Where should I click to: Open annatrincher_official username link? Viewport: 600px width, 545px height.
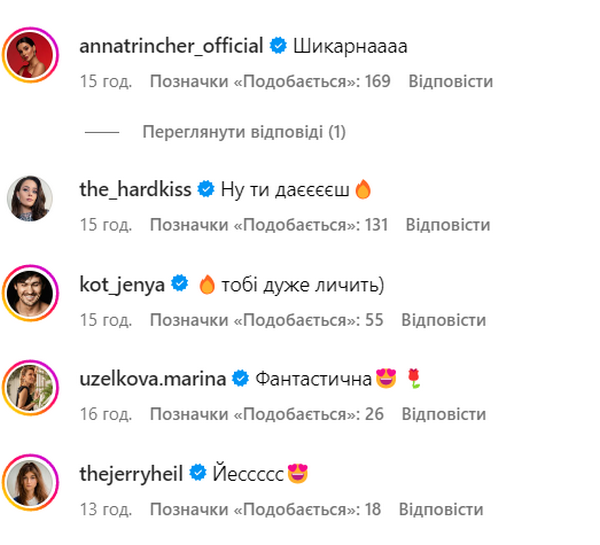point(171,46)
